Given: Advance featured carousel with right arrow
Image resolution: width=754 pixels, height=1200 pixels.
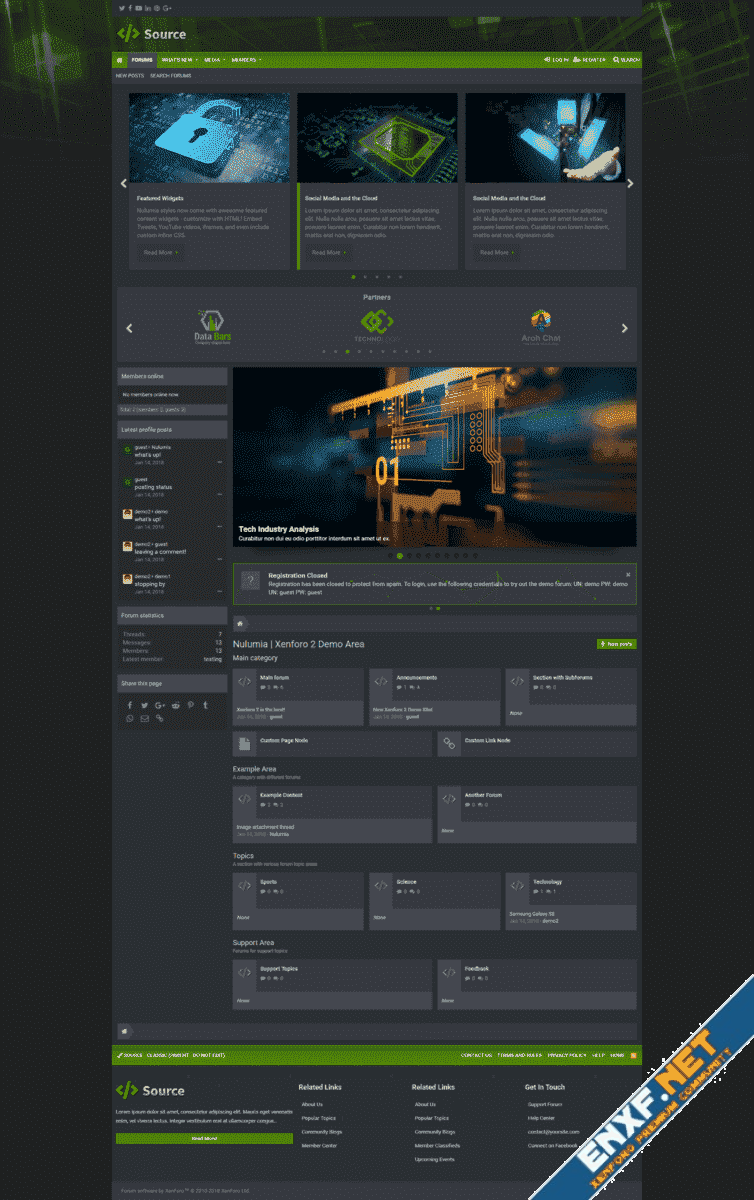Looking at the screenshot, I should pyautogui.click(x=630, y=184).
